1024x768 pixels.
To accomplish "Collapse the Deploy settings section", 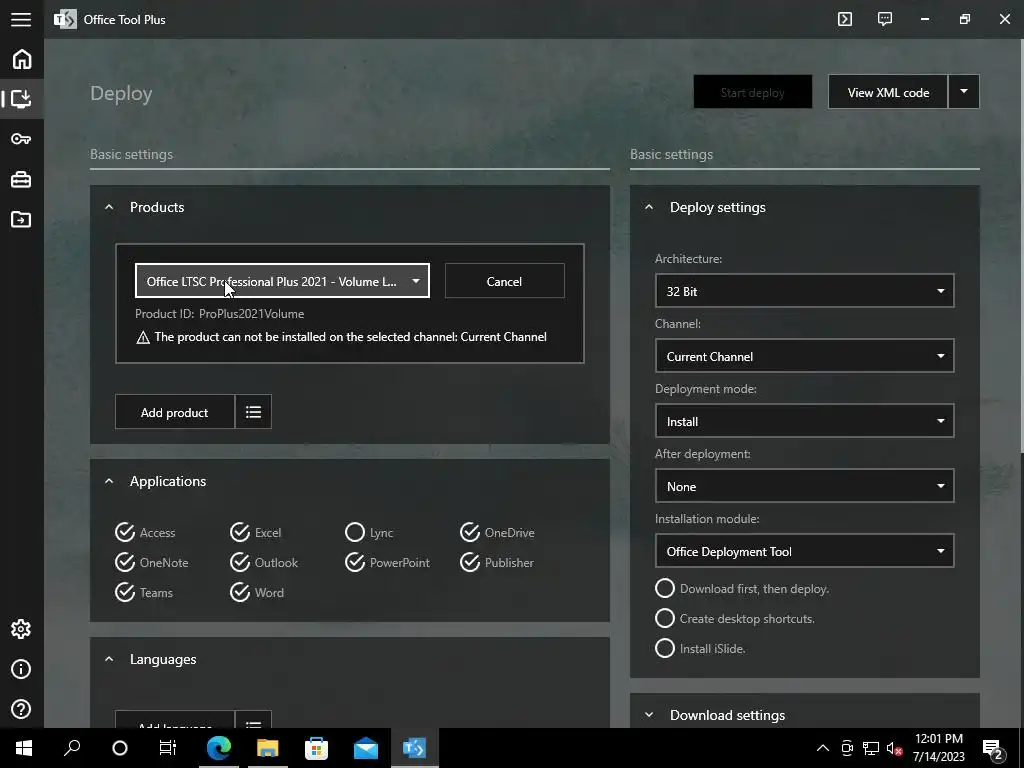I will 649,207.
